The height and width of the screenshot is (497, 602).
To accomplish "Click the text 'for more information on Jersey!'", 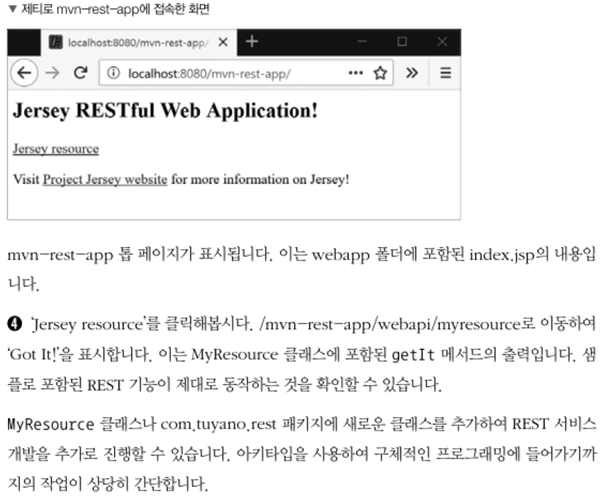I will click(260, 179).
